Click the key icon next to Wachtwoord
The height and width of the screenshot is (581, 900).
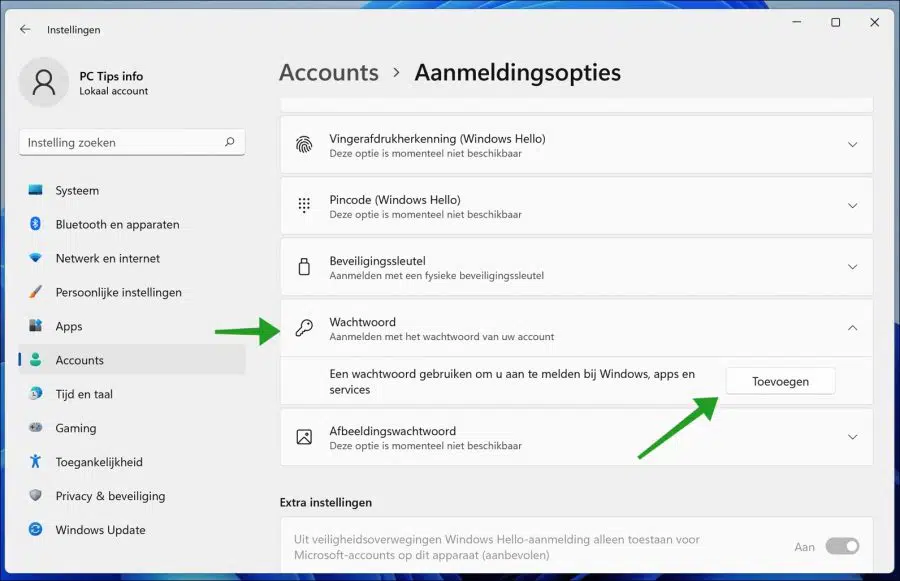tap(304, 327)
